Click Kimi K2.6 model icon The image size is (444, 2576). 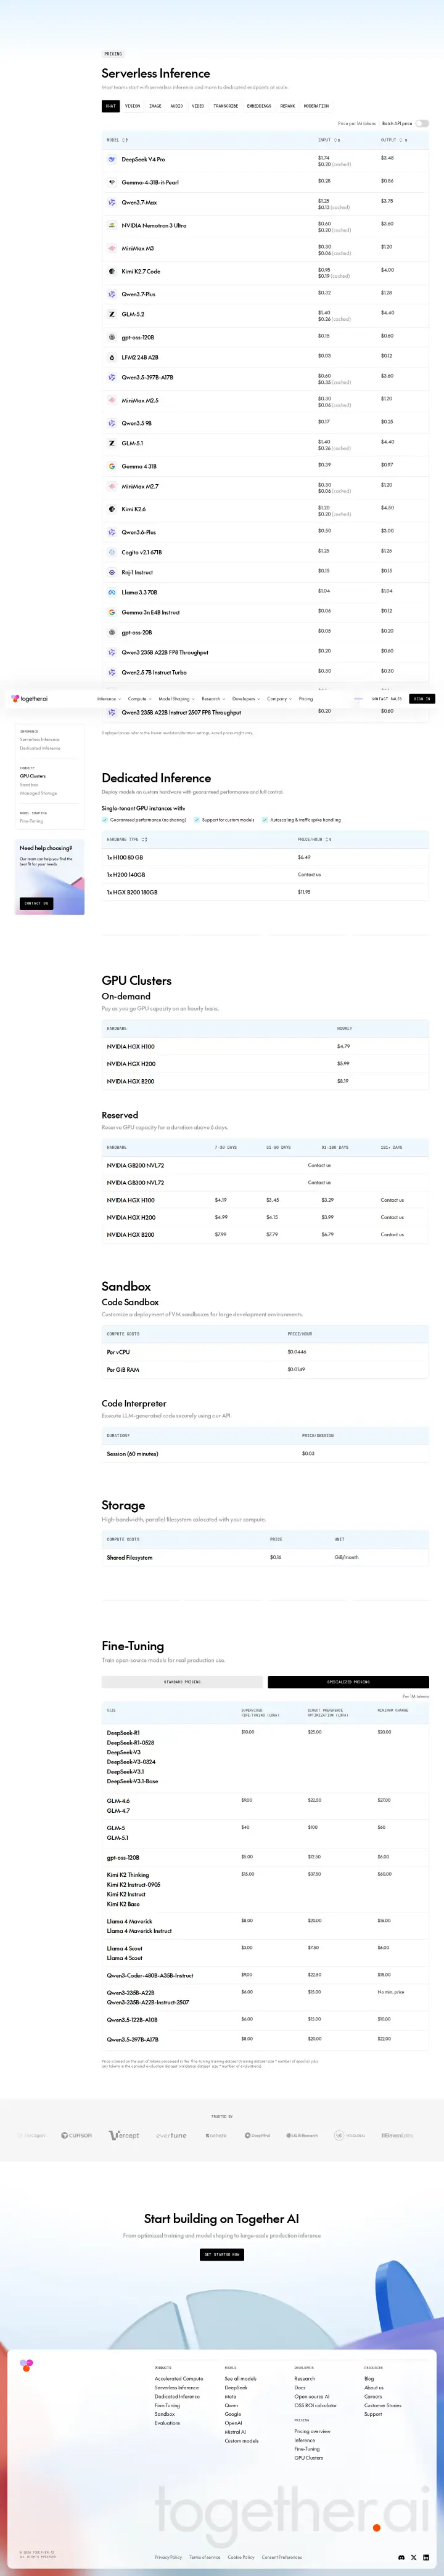click(x=112, y=509)
